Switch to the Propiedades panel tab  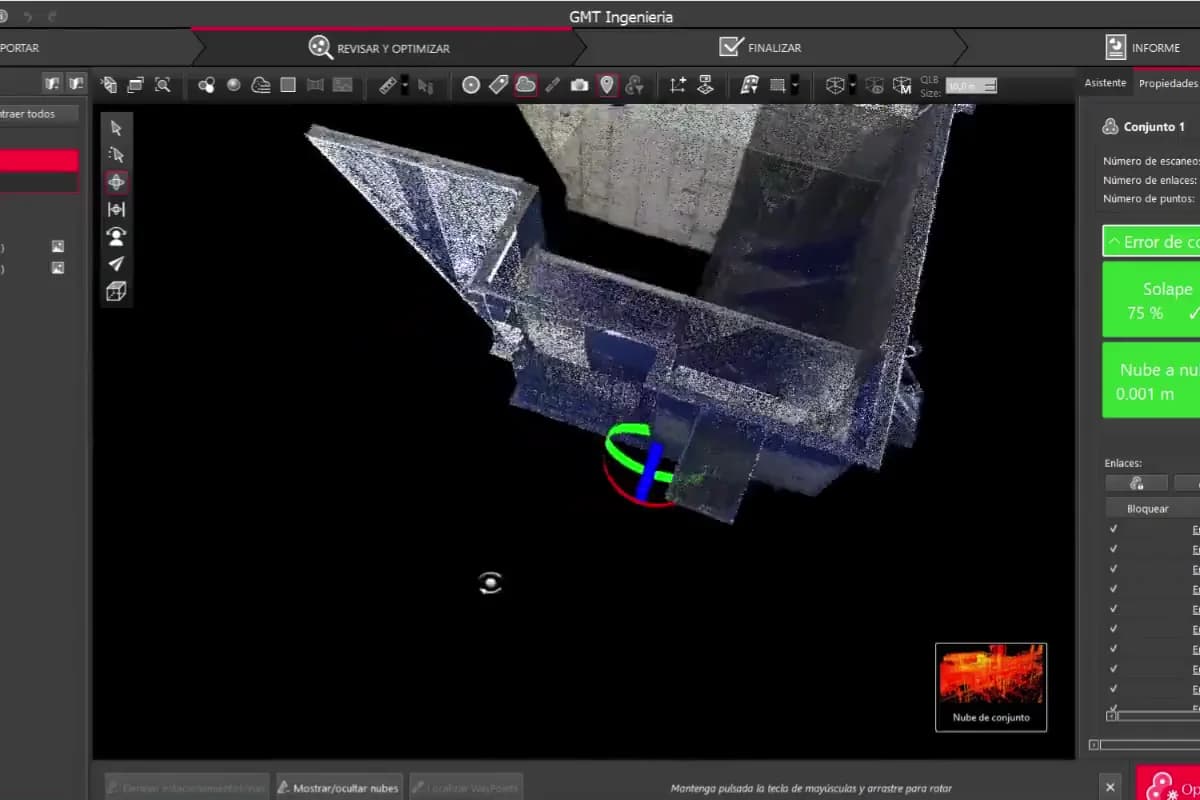(1168, 83)
